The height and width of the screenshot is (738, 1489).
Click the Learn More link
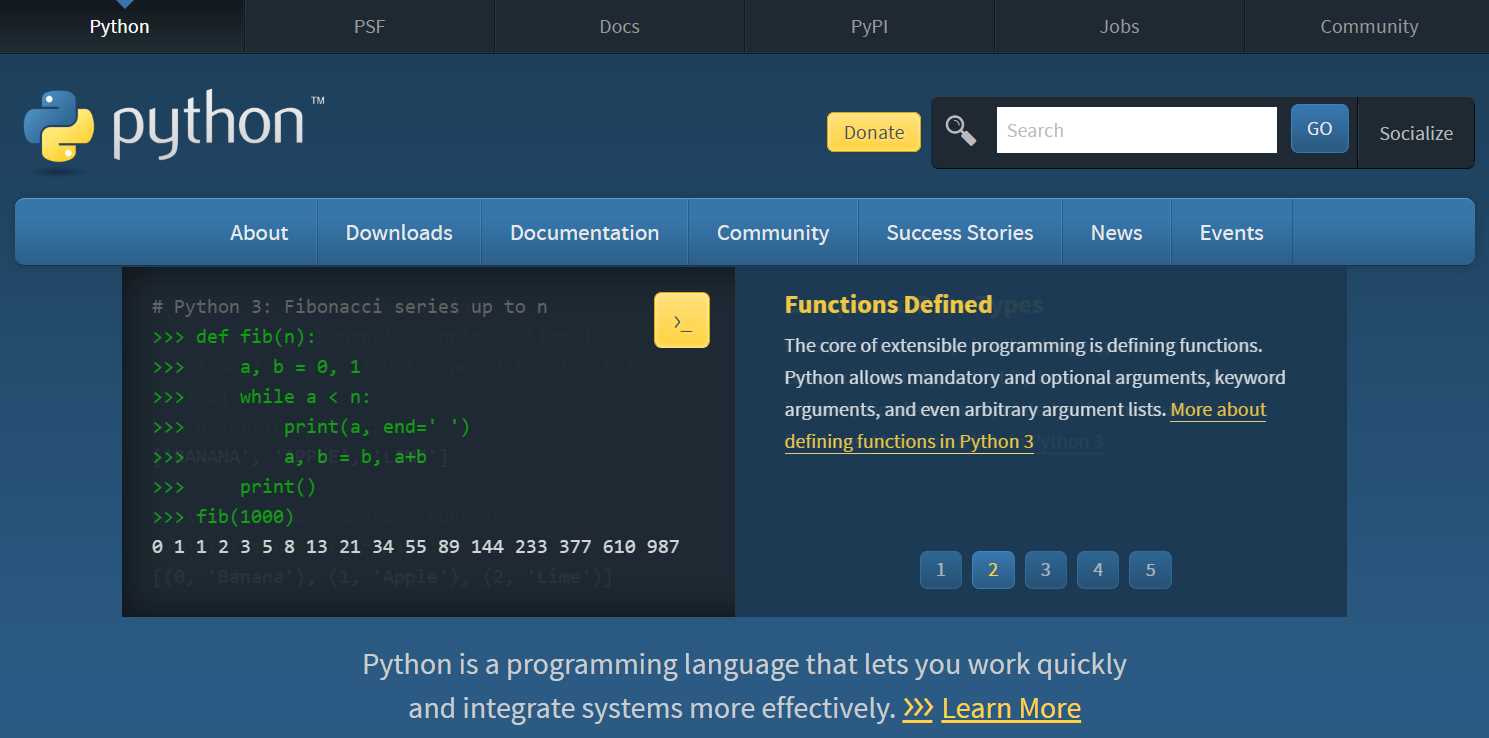coord(1010,708)
